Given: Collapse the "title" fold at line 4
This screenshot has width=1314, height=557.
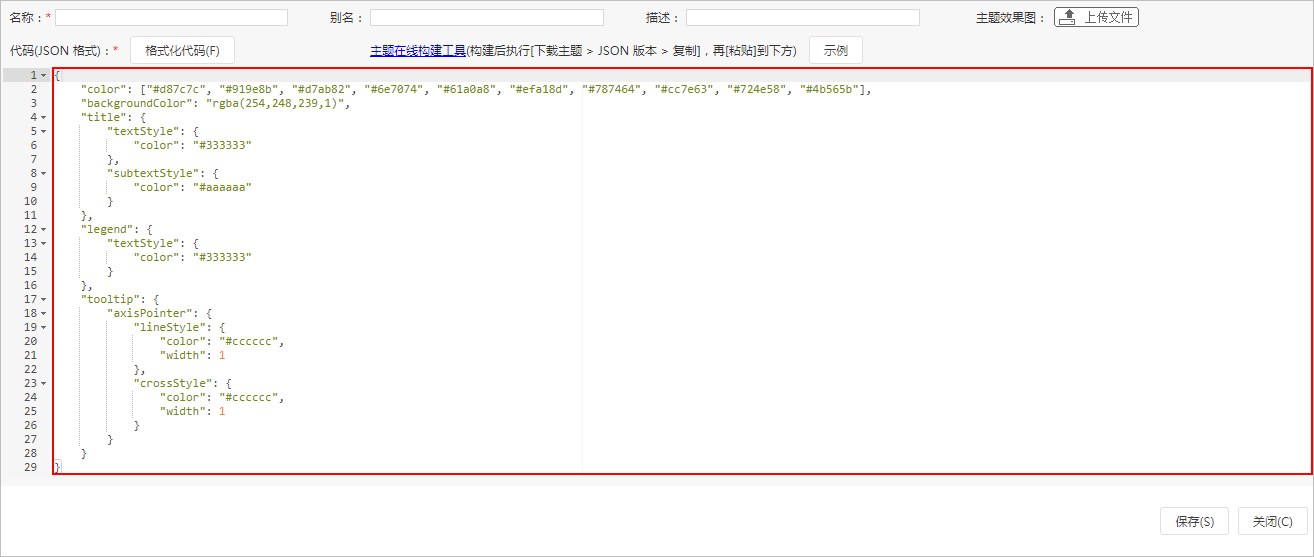Looking at the screenshot, I should coord(44,117).
